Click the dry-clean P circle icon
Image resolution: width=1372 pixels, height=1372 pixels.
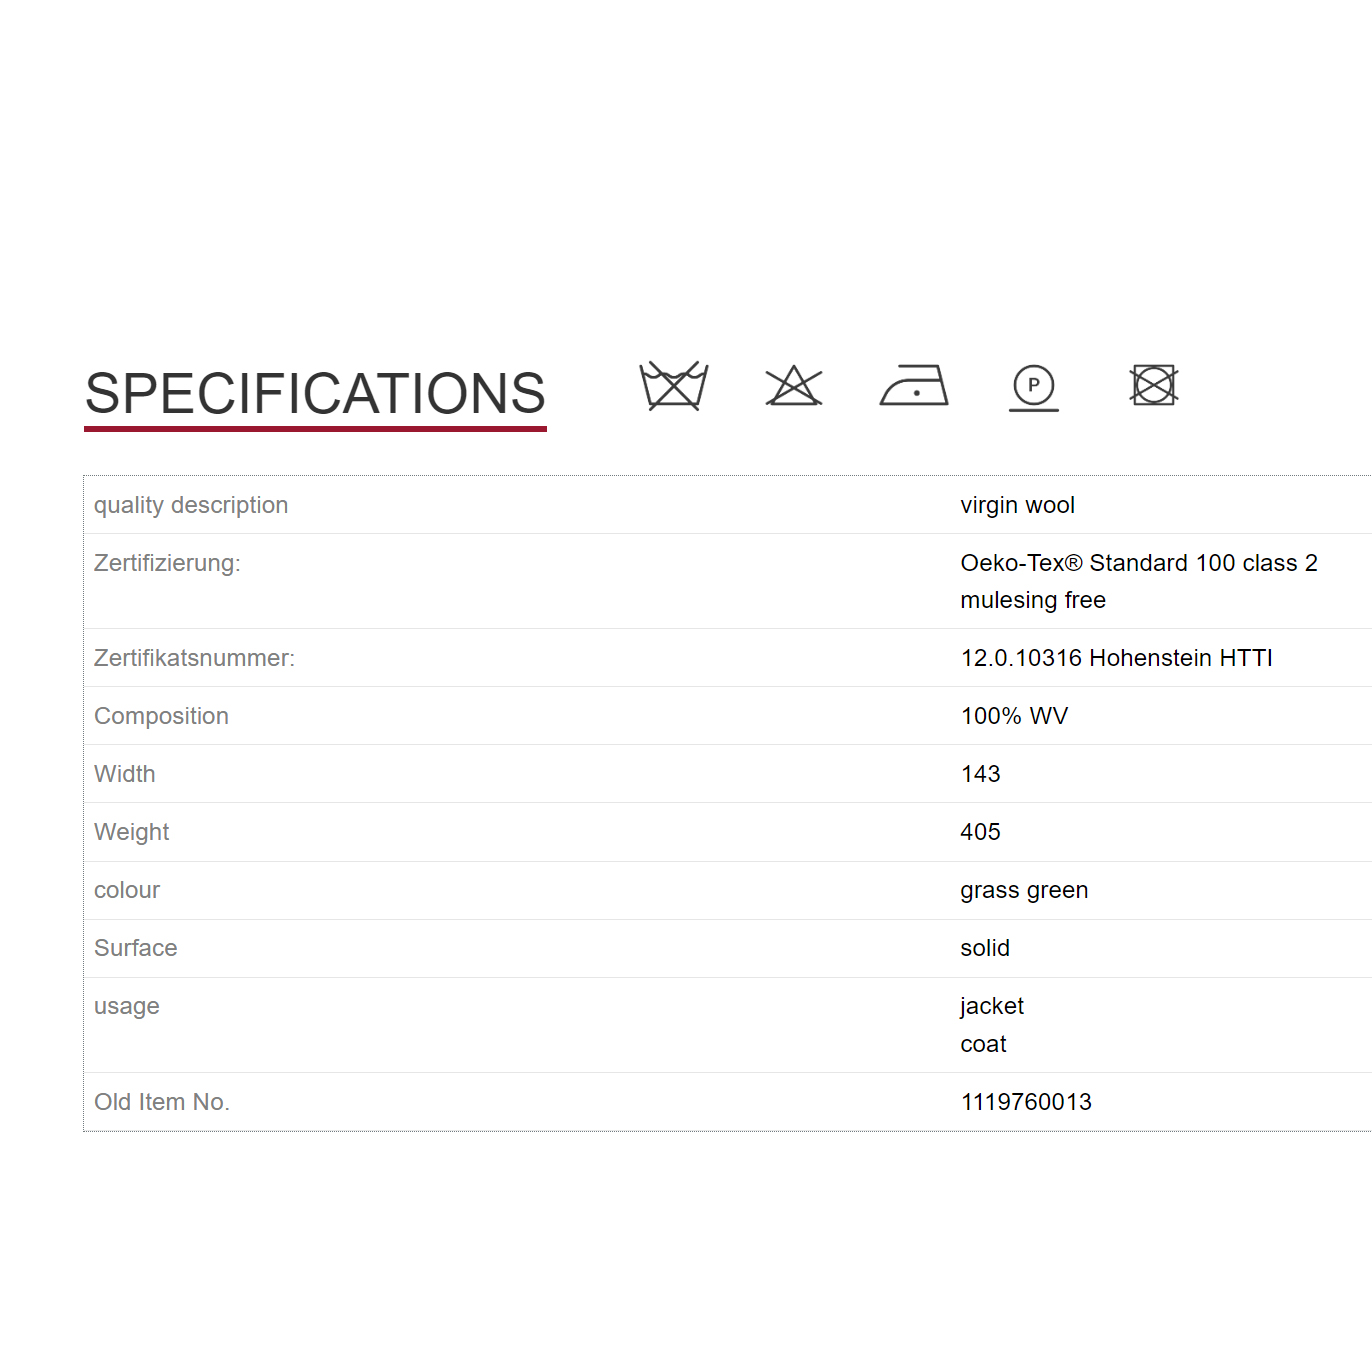click(x=1034, y=387)
